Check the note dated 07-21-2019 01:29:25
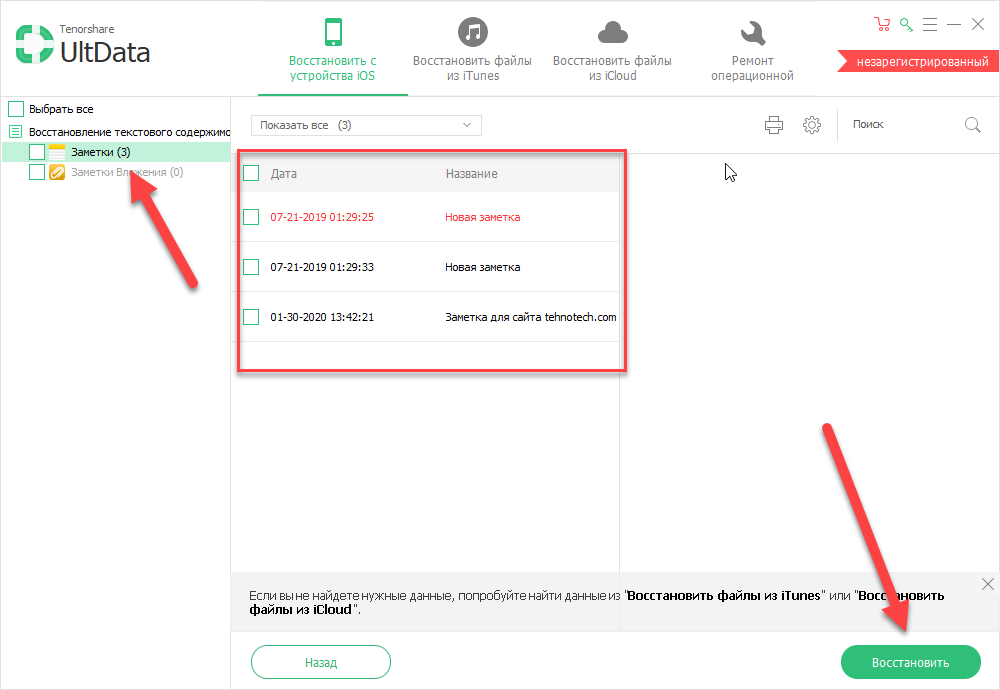1000x690 pixels. point(251,217)
